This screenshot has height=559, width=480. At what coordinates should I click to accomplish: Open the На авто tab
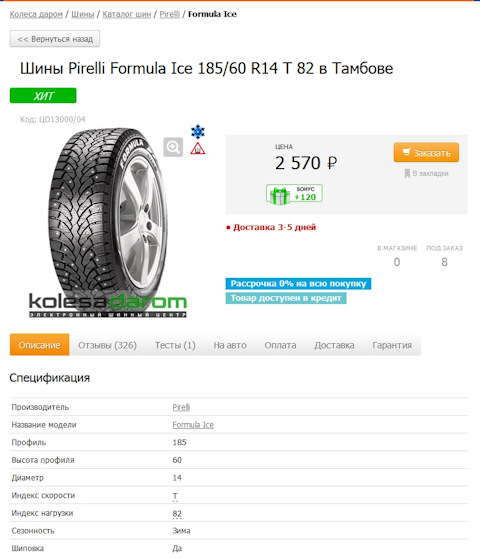(x=230, y=345)
